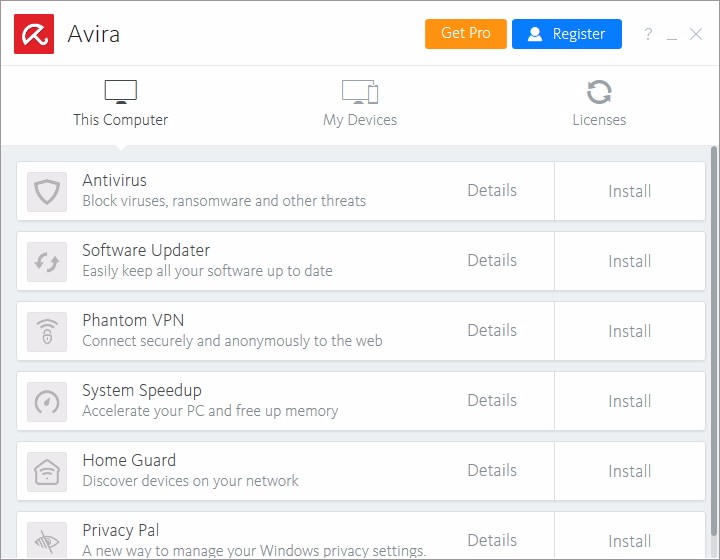Click the Privacy Pal eye icon
The height and width of the screenshot is (560, 720).
click(x=47, y=540)
